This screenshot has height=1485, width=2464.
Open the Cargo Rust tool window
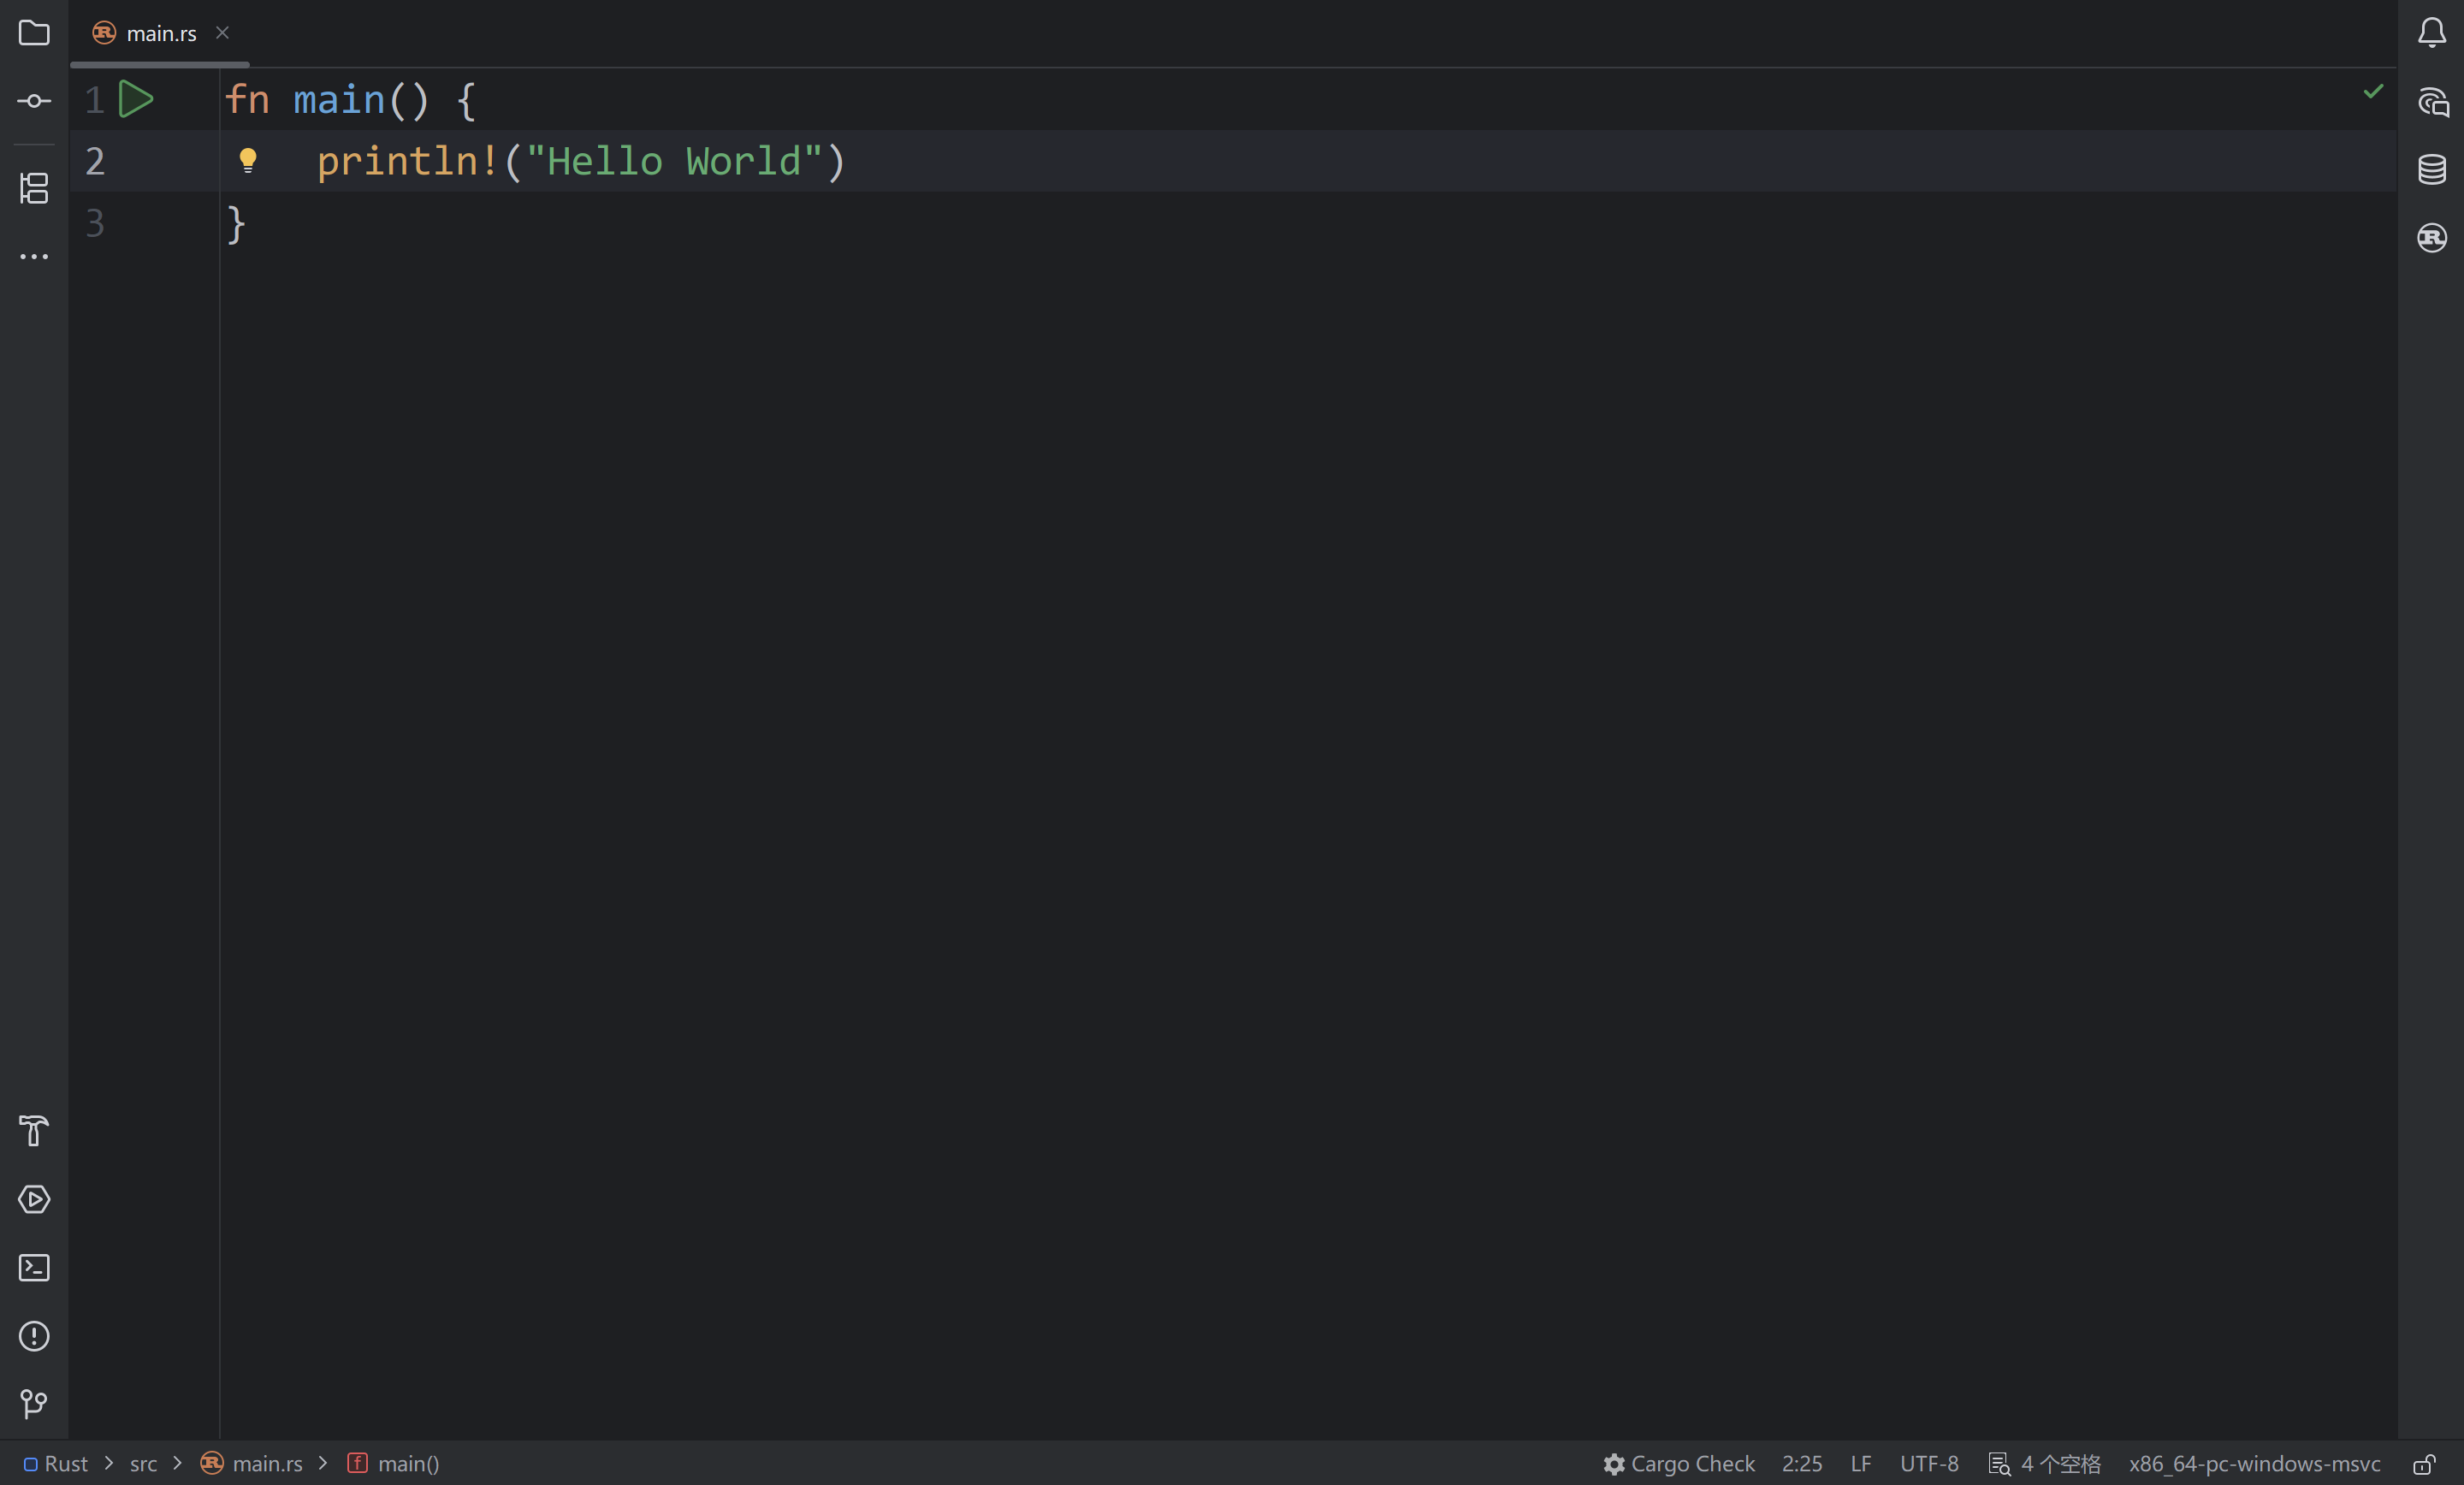click(x=2432, y=237)
